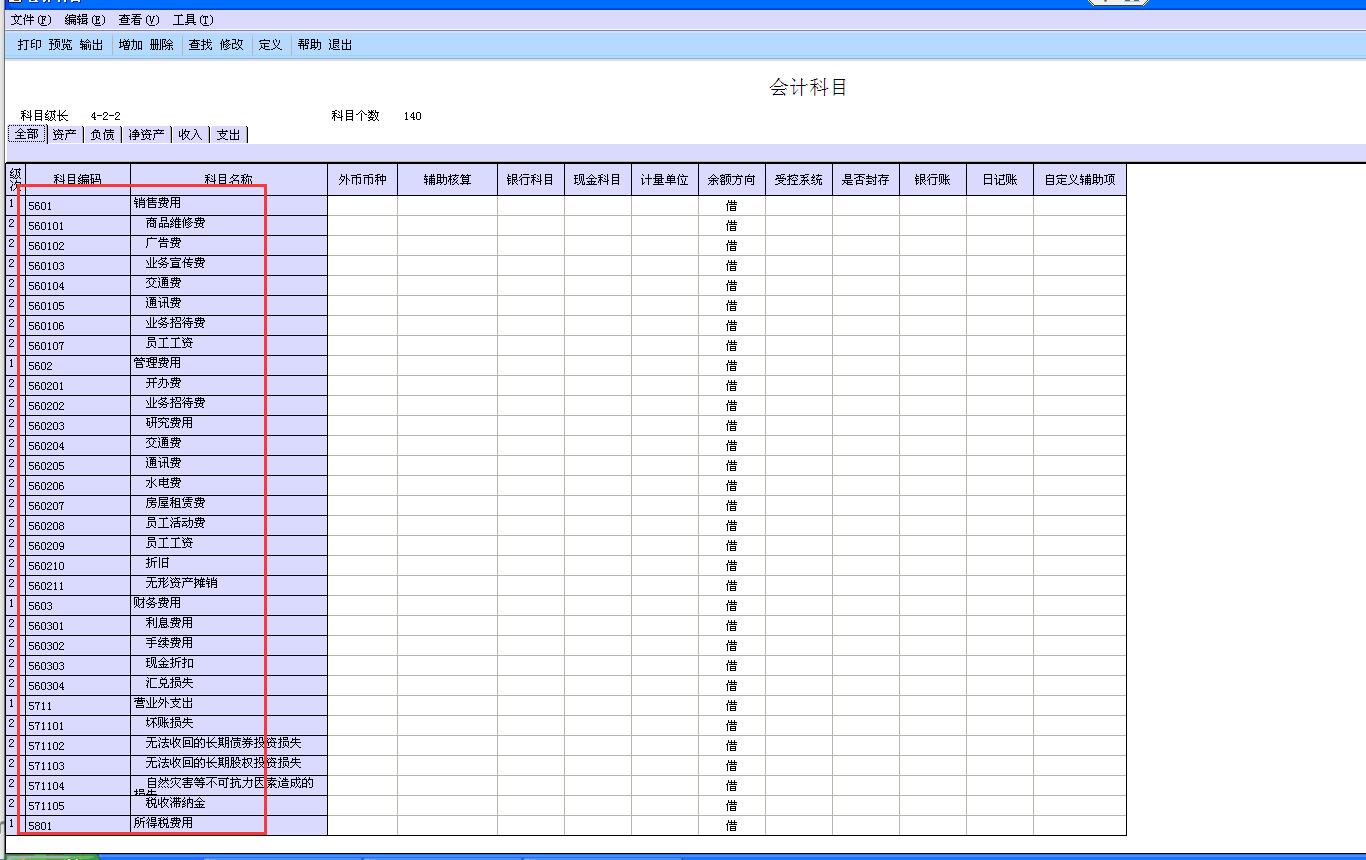Click the 银行账 column header
Image resolution: width=1366 pixels, height=860 pixels.
(932, 180)
